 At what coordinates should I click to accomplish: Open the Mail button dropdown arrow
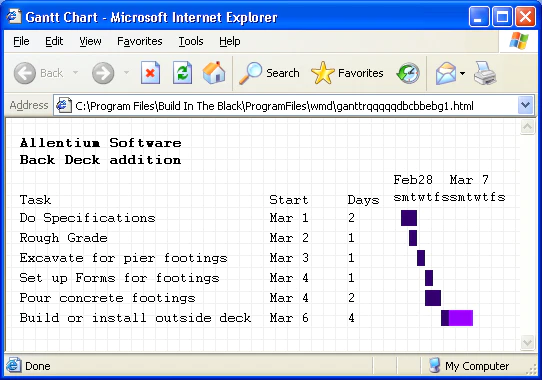pyautogui.click(x=462, y=73)
